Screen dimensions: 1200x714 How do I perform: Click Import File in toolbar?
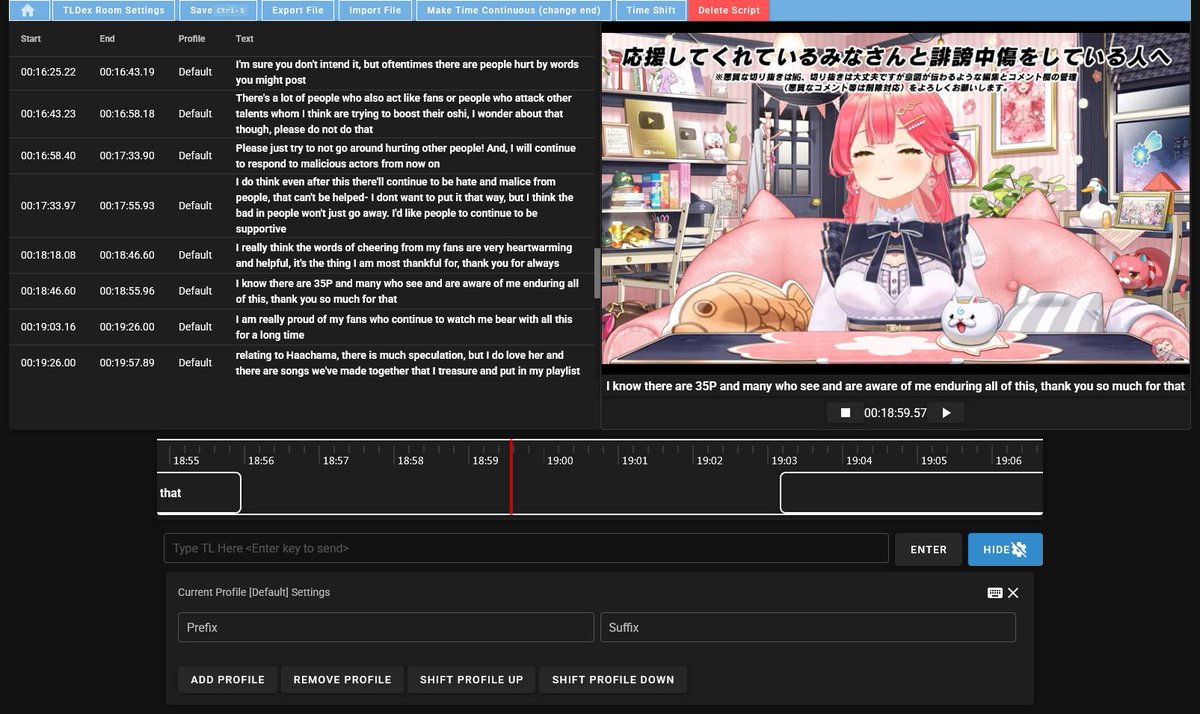click(x=375, y=10)
